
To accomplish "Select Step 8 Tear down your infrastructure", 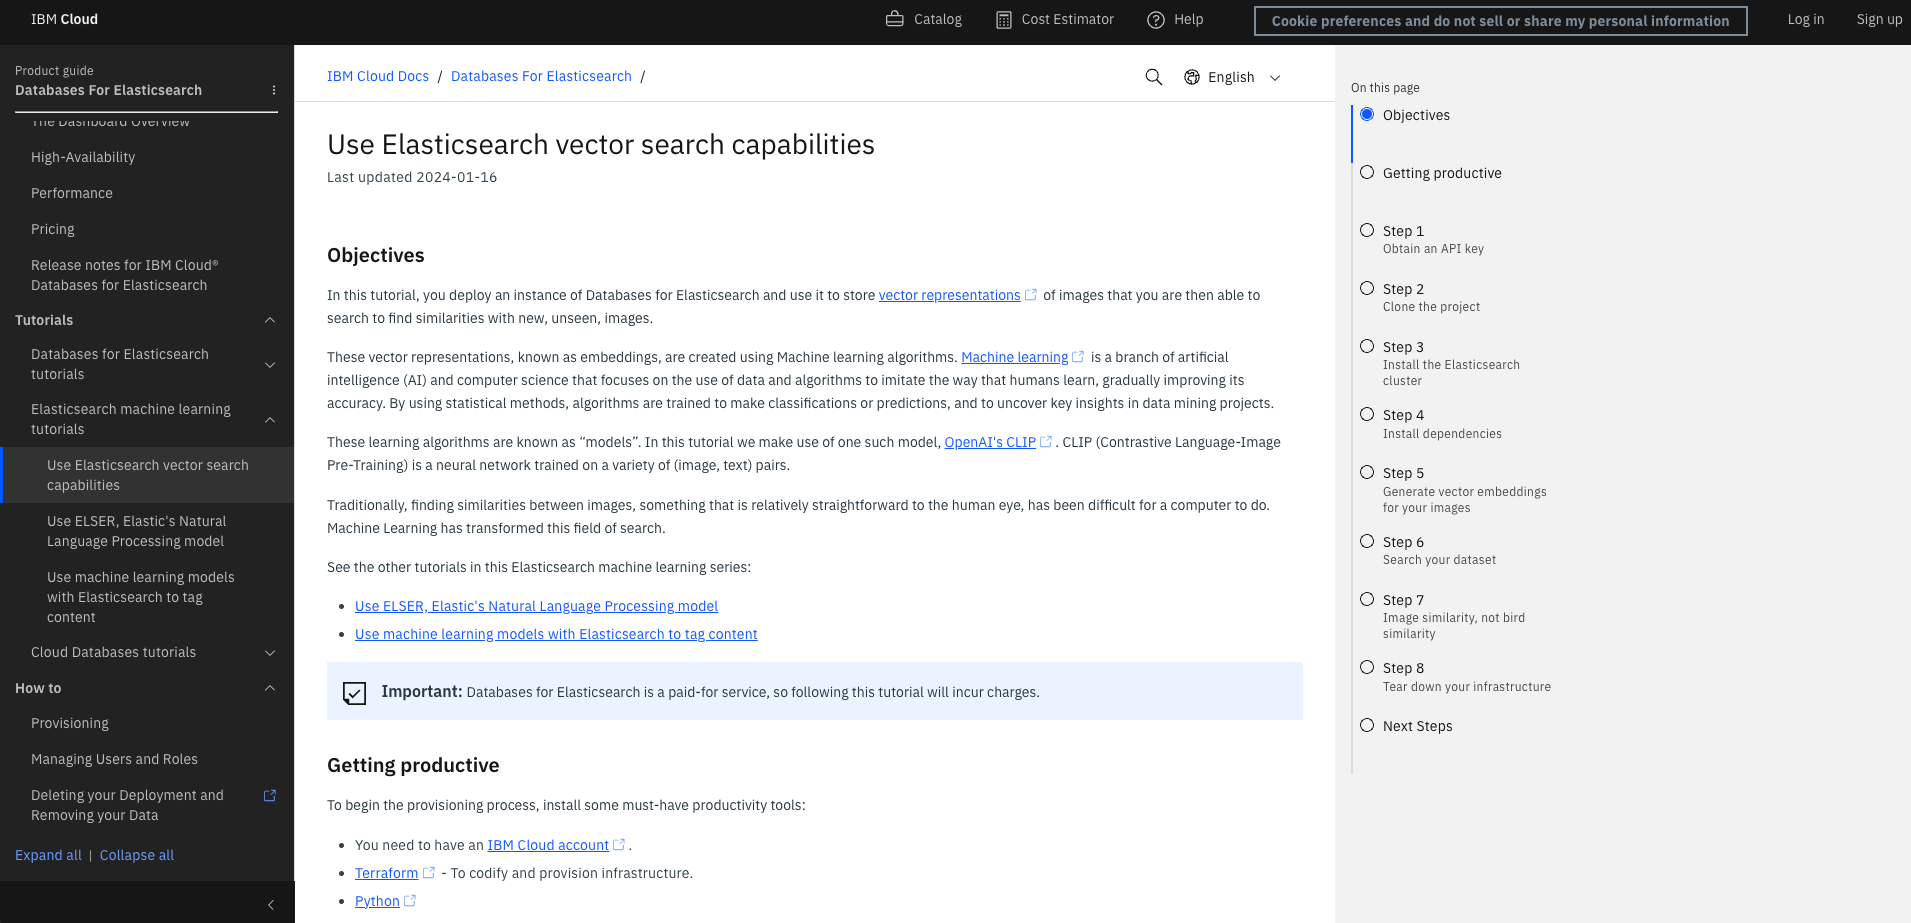I will tap(1367, 666).
